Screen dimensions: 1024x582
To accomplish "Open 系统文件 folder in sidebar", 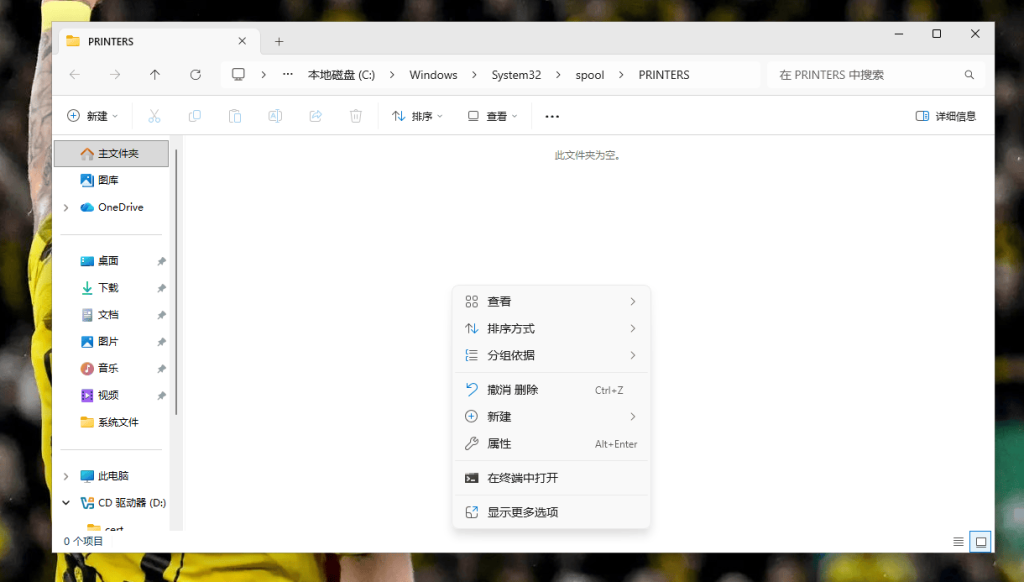I will tap(112, 423).
